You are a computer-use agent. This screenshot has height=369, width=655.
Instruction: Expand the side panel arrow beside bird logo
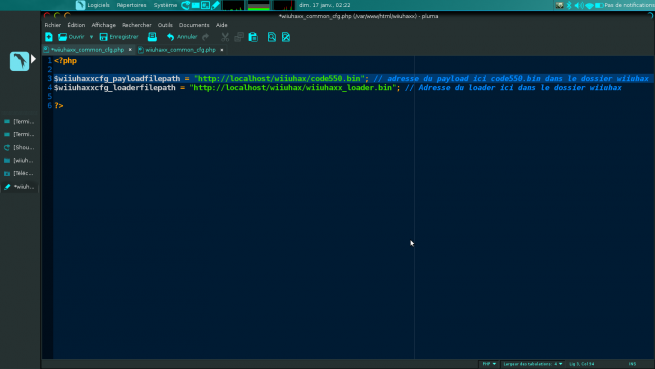click(33, 59)
